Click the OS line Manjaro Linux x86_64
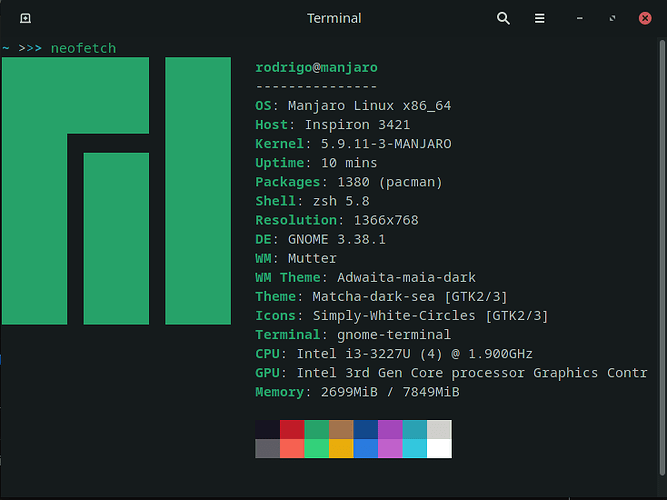Screen dimensions: 667x500 [353, 106]
